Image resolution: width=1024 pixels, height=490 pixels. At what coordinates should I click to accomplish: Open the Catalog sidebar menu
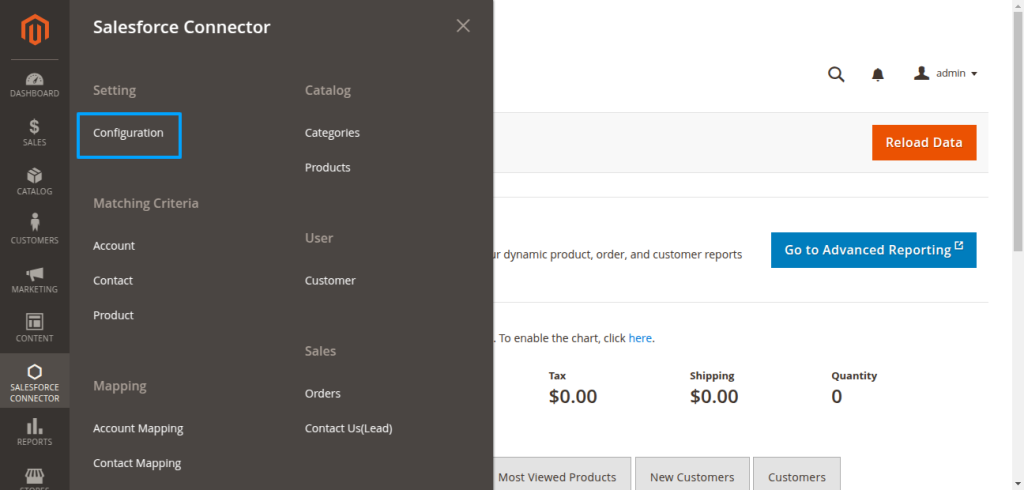coord(35,182)
